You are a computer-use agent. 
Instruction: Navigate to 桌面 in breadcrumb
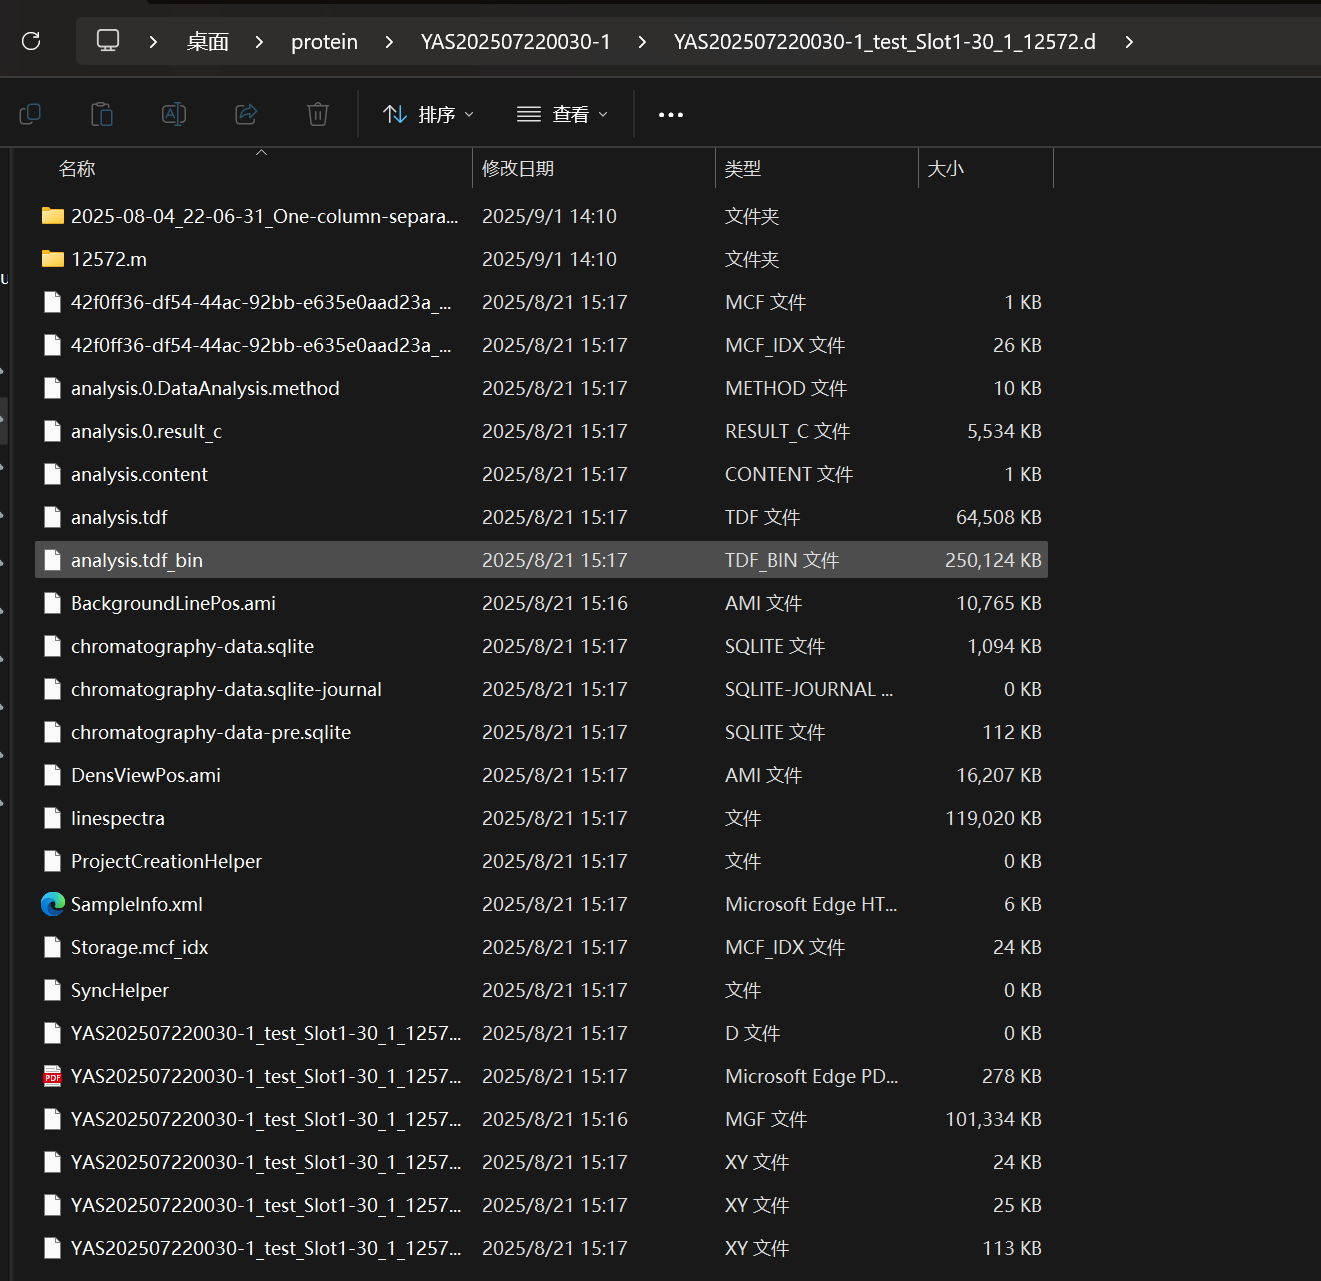(208, 42)
